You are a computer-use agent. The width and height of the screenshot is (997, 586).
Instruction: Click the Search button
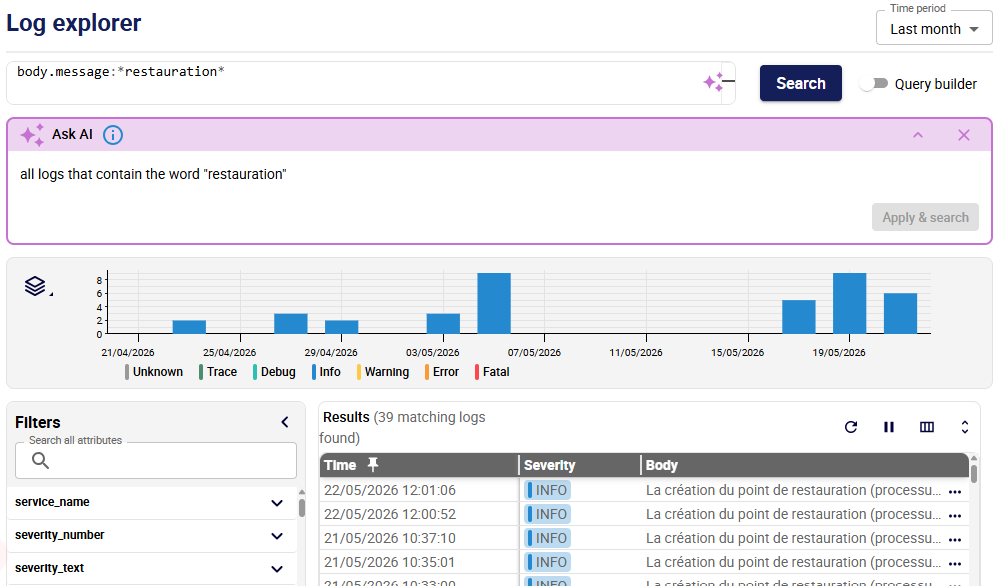pos(801,83)
